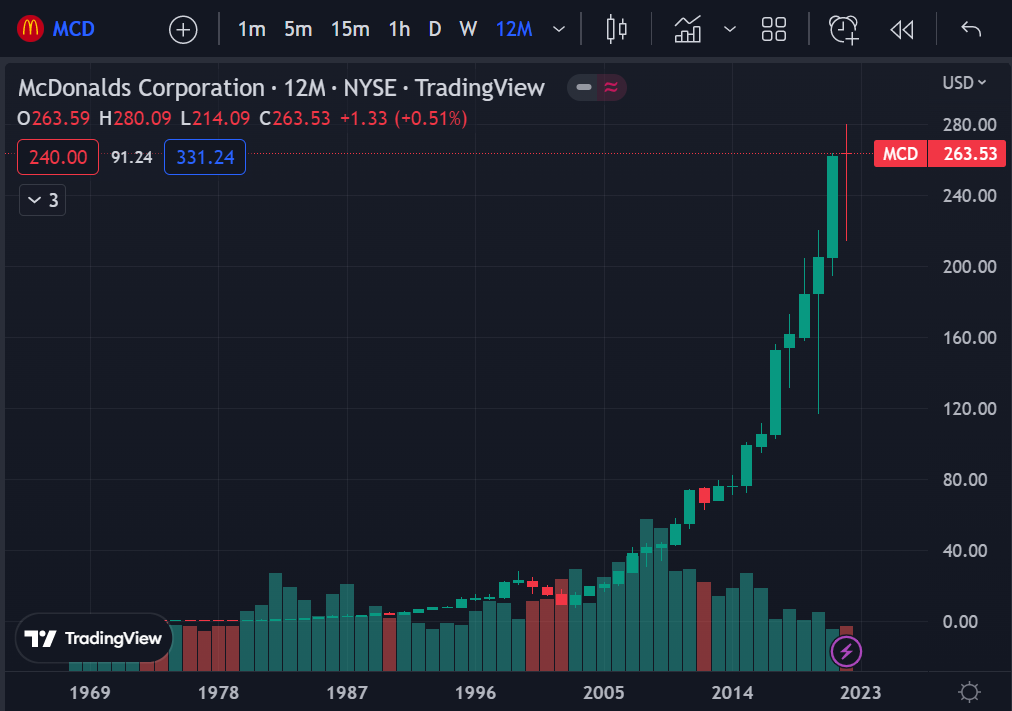Image resolution: width=1012 pixels, height=711 pixels.
Task: Start bar replay with the rewind icon
Action: 902,30
